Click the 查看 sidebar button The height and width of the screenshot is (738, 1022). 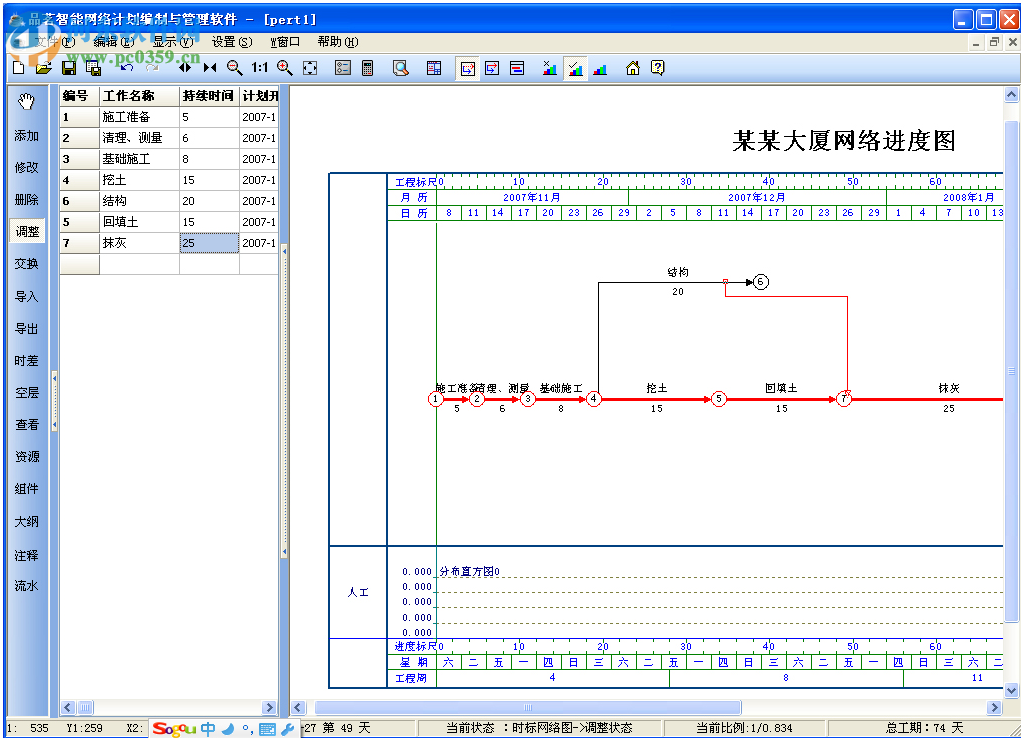coord(27,424)
